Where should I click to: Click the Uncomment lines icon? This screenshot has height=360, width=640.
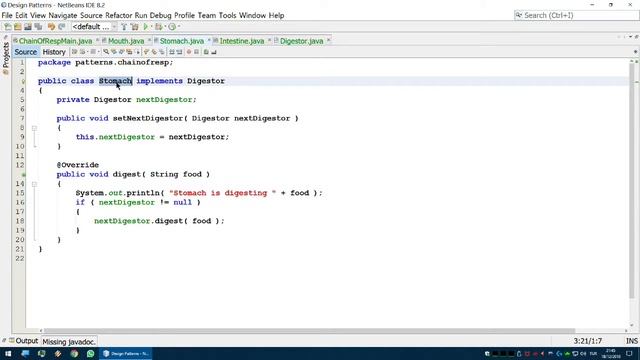(x=213, y=52)
